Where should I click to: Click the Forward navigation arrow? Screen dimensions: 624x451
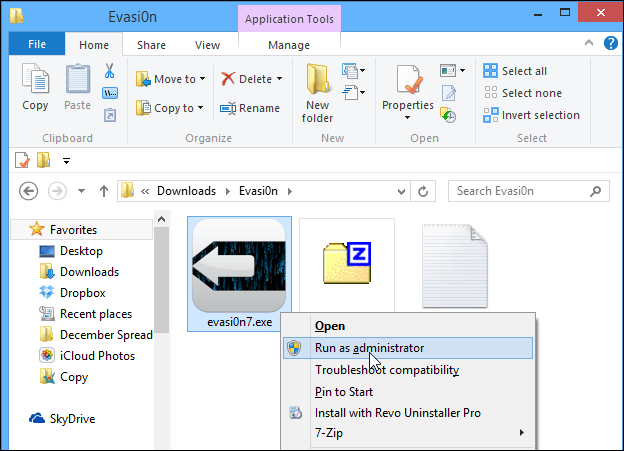pos(57,191)
